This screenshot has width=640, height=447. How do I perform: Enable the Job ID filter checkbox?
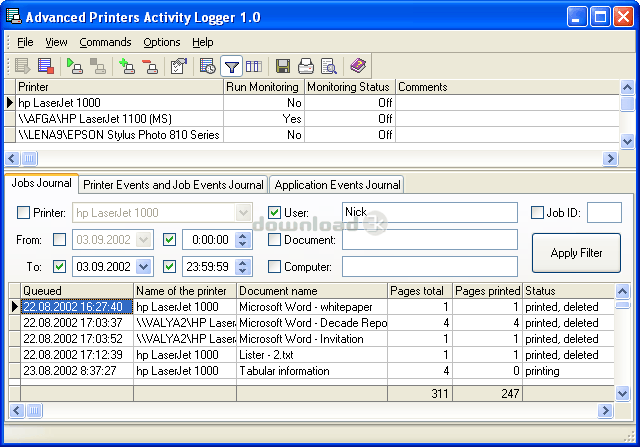tap(537, 212)
